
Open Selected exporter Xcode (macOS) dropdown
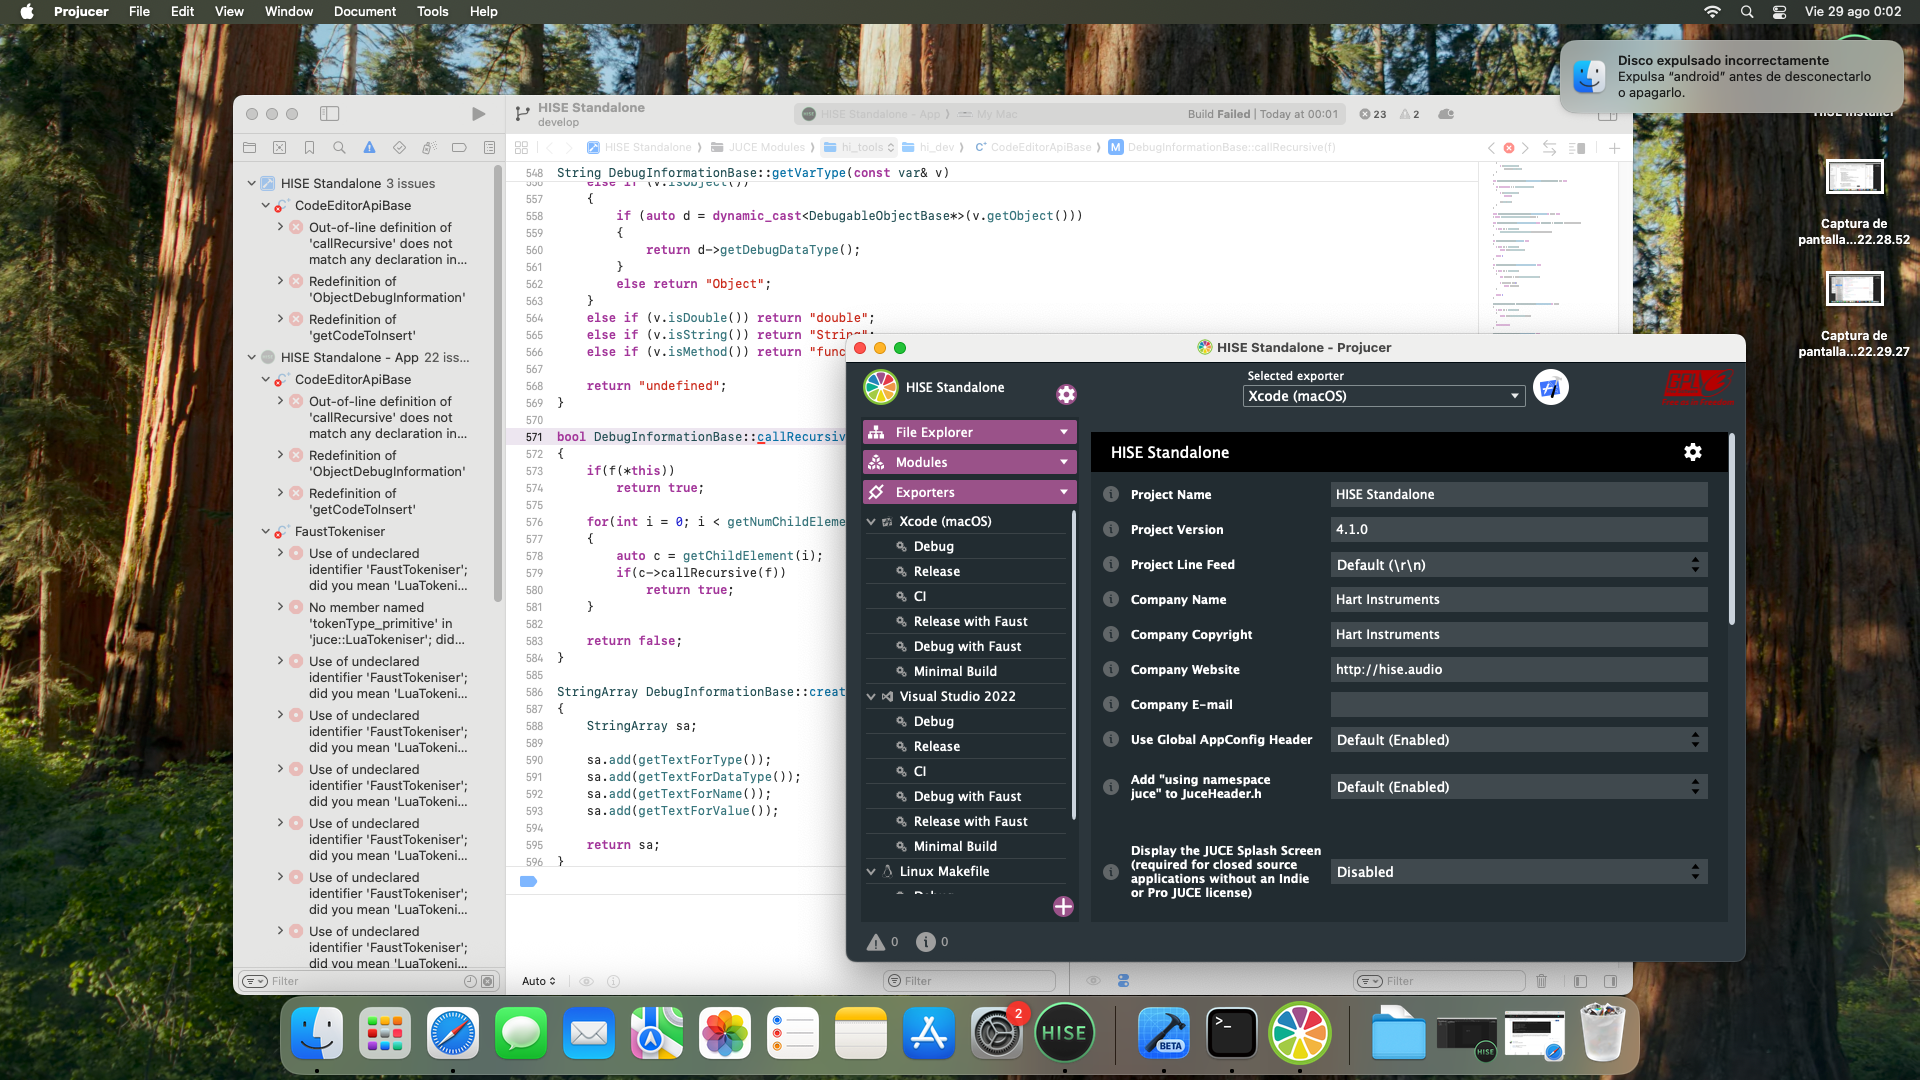click(x=1384, y=396)
